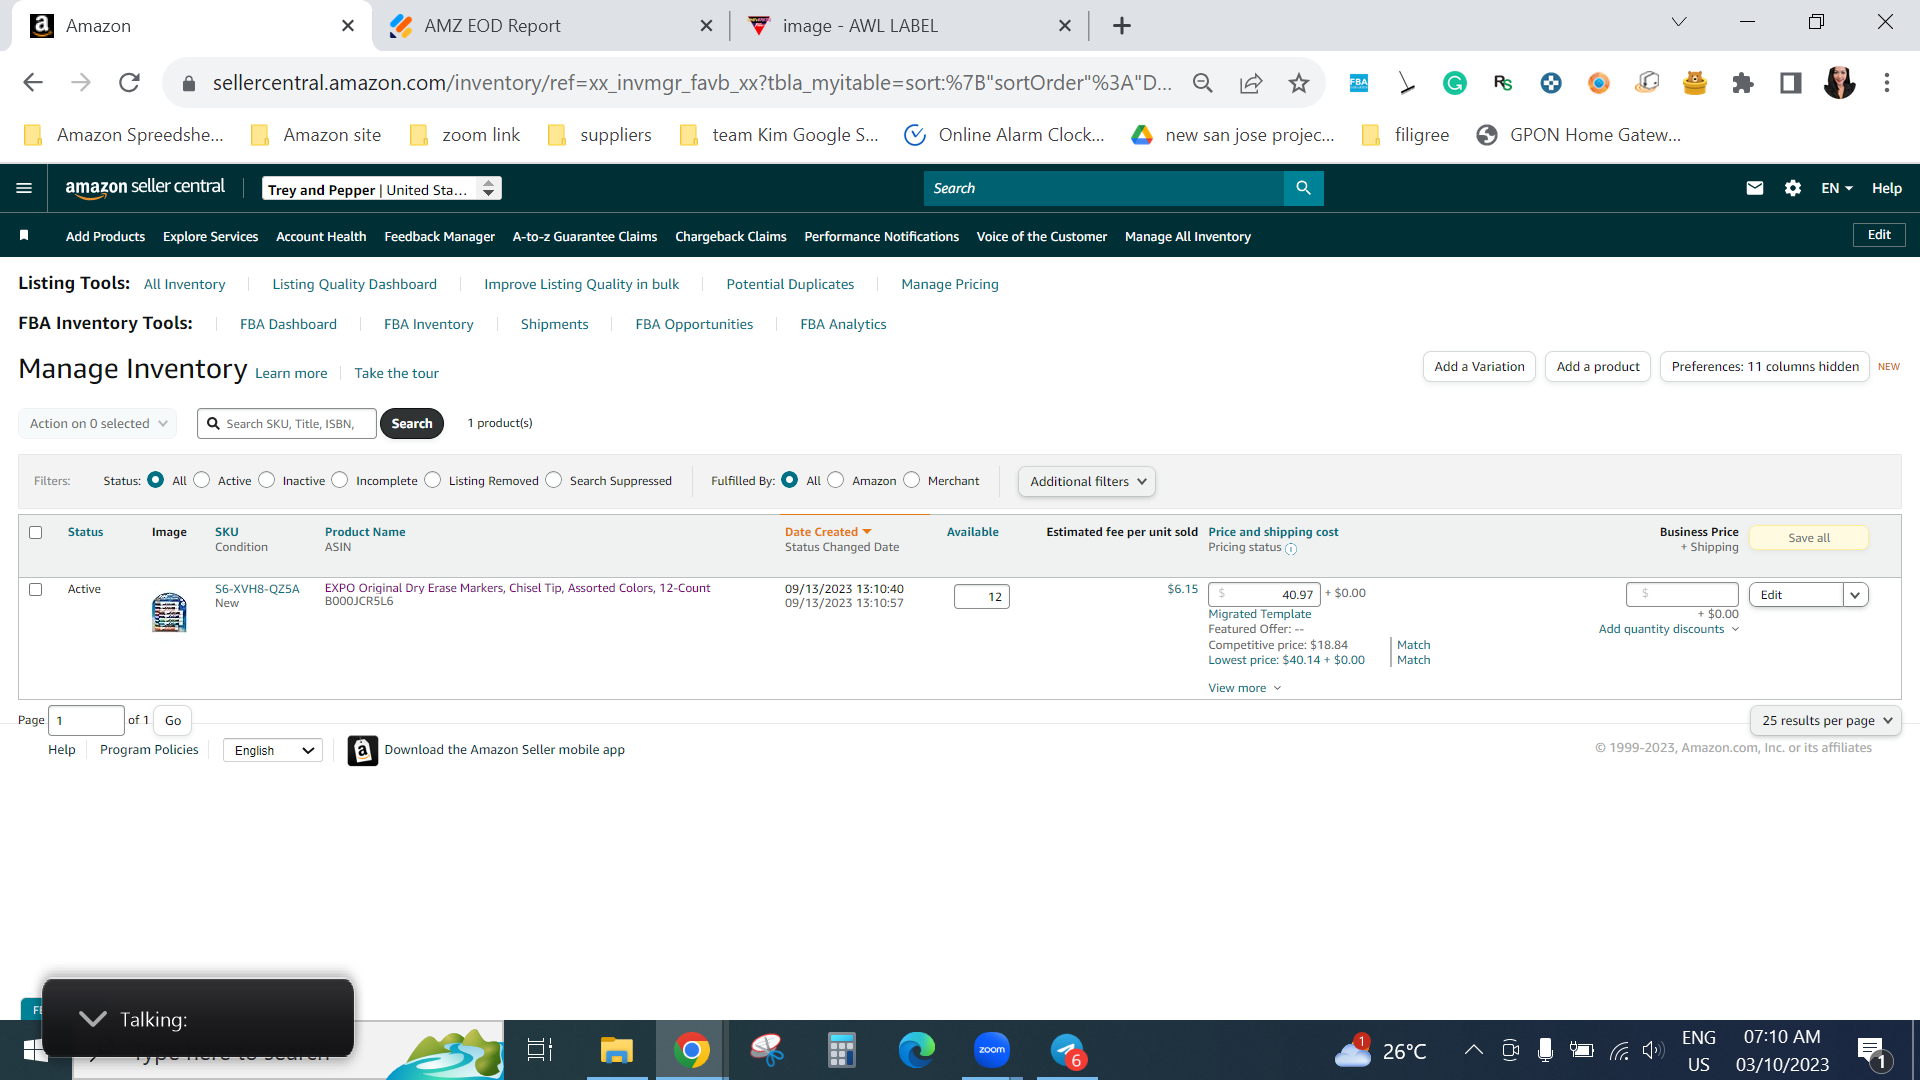Viewport: 1920px width, 1080px height.
Task: Switch to AMZ EOD Report tab
Action: pyautogui.click(x=492, y=26)
